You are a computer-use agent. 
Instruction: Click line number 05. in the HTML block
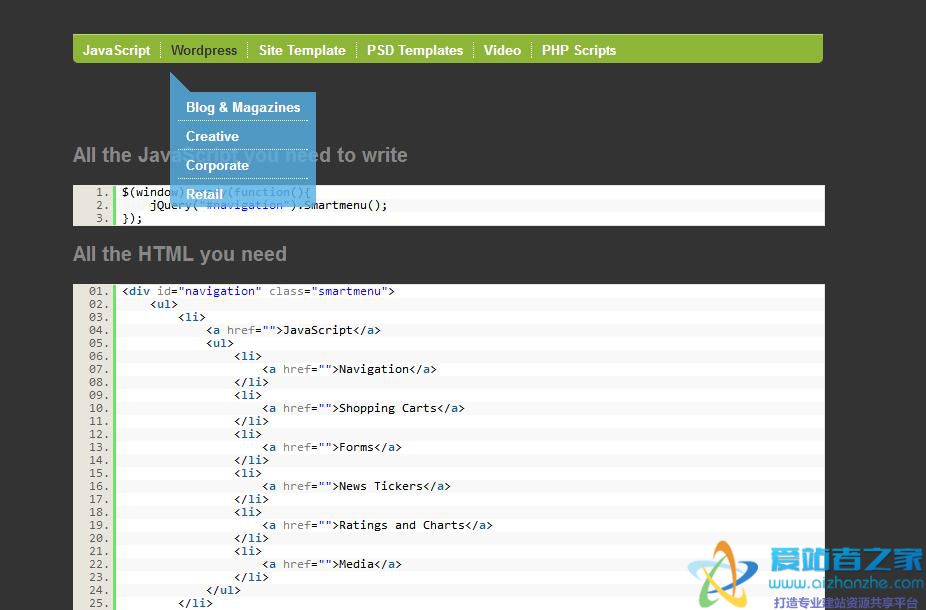[x=99, y=343]
